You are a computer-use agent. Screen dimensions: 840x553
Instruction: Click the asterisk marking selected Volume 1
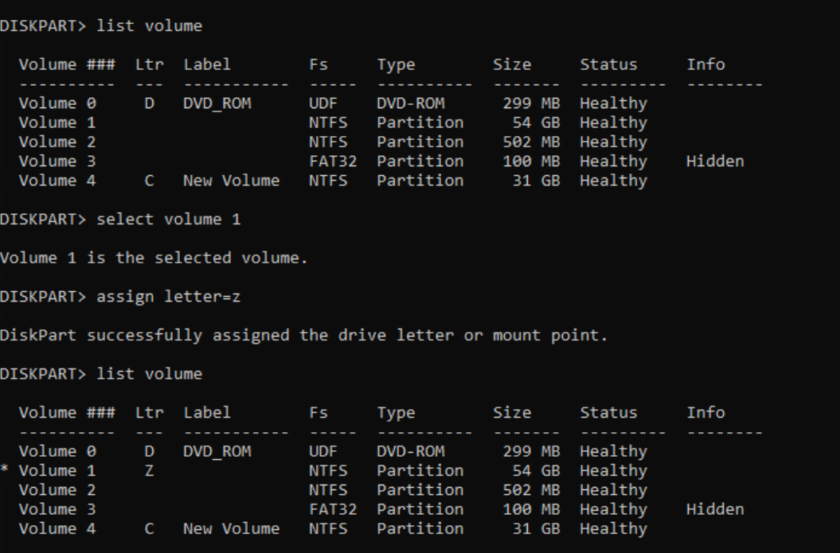tap(5, 469)
